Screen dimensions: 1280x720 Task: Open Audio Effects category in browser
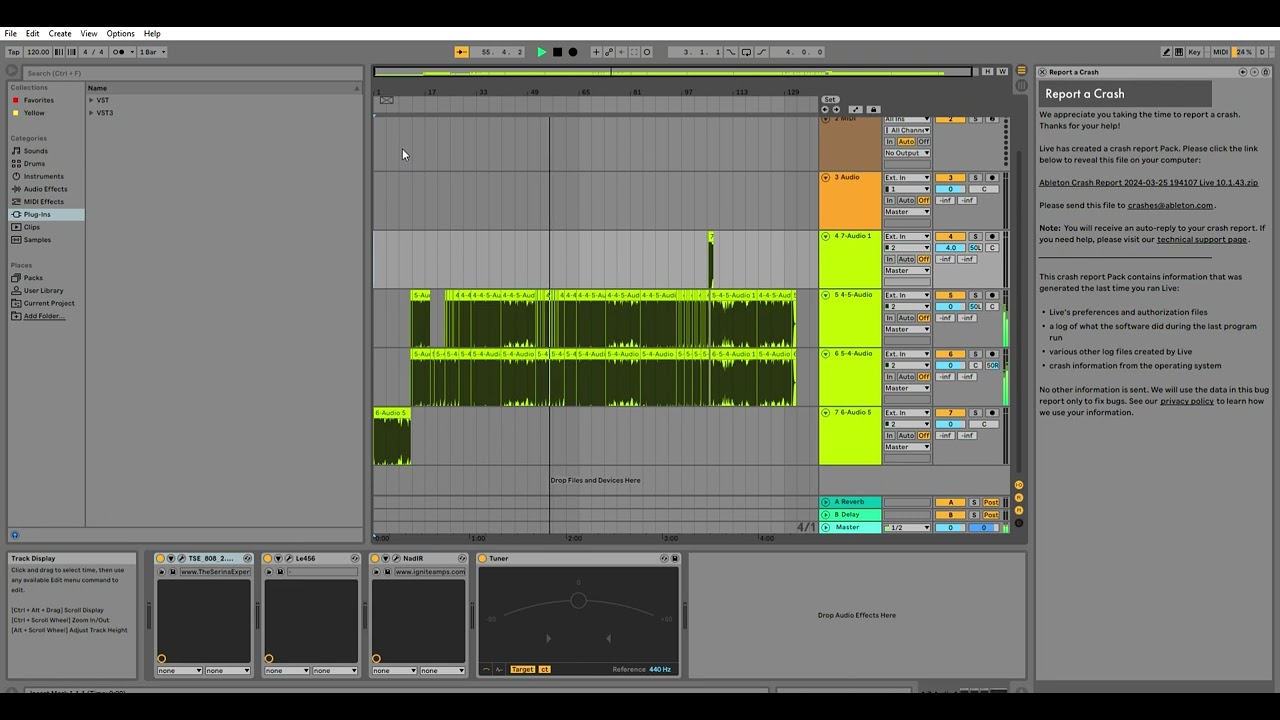pos(45,189)
